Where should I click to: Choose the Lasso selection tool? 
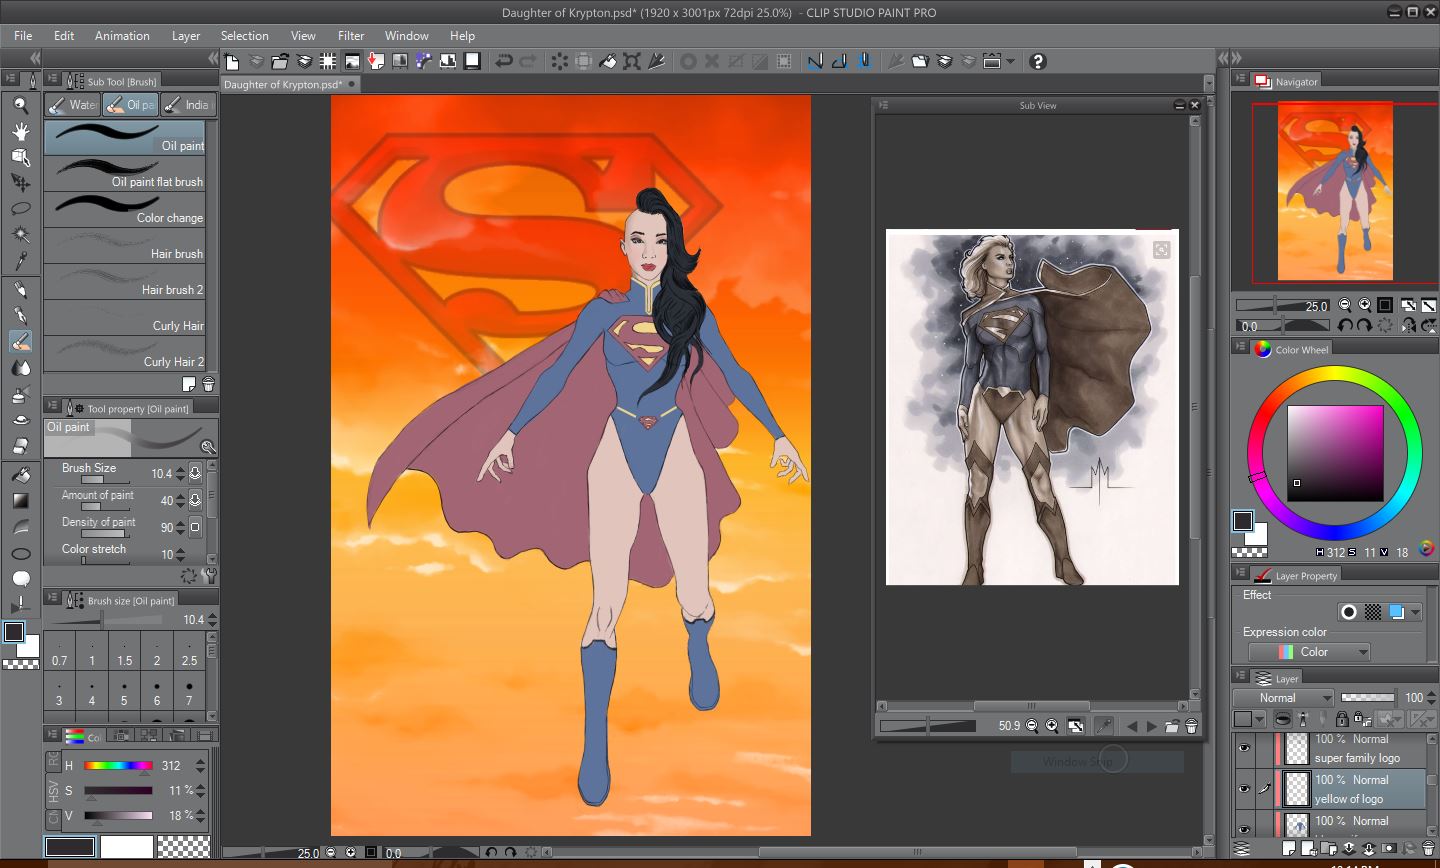point(21,207)
